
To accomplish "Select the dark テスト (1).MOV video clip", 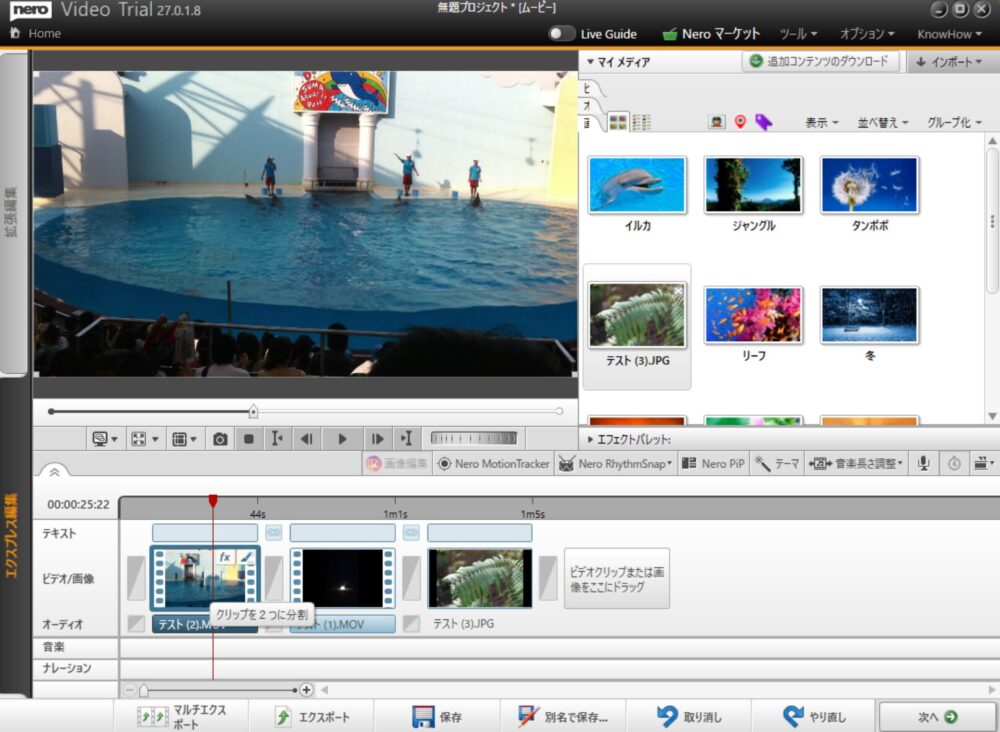I will point(342,578).
